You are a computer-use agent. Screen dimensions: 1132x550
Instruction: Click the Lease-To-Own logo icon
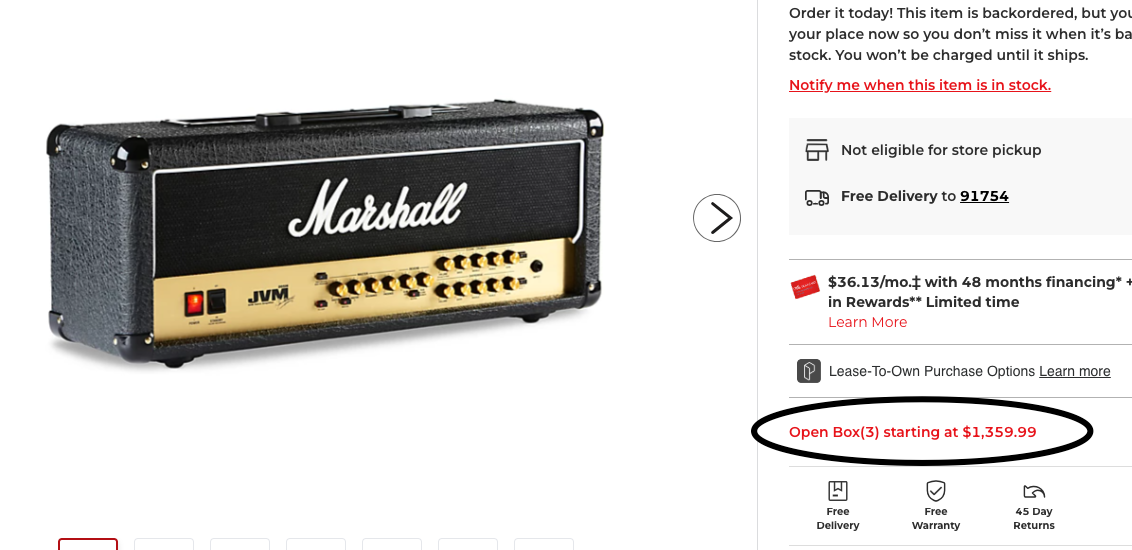tap(808, 371)
